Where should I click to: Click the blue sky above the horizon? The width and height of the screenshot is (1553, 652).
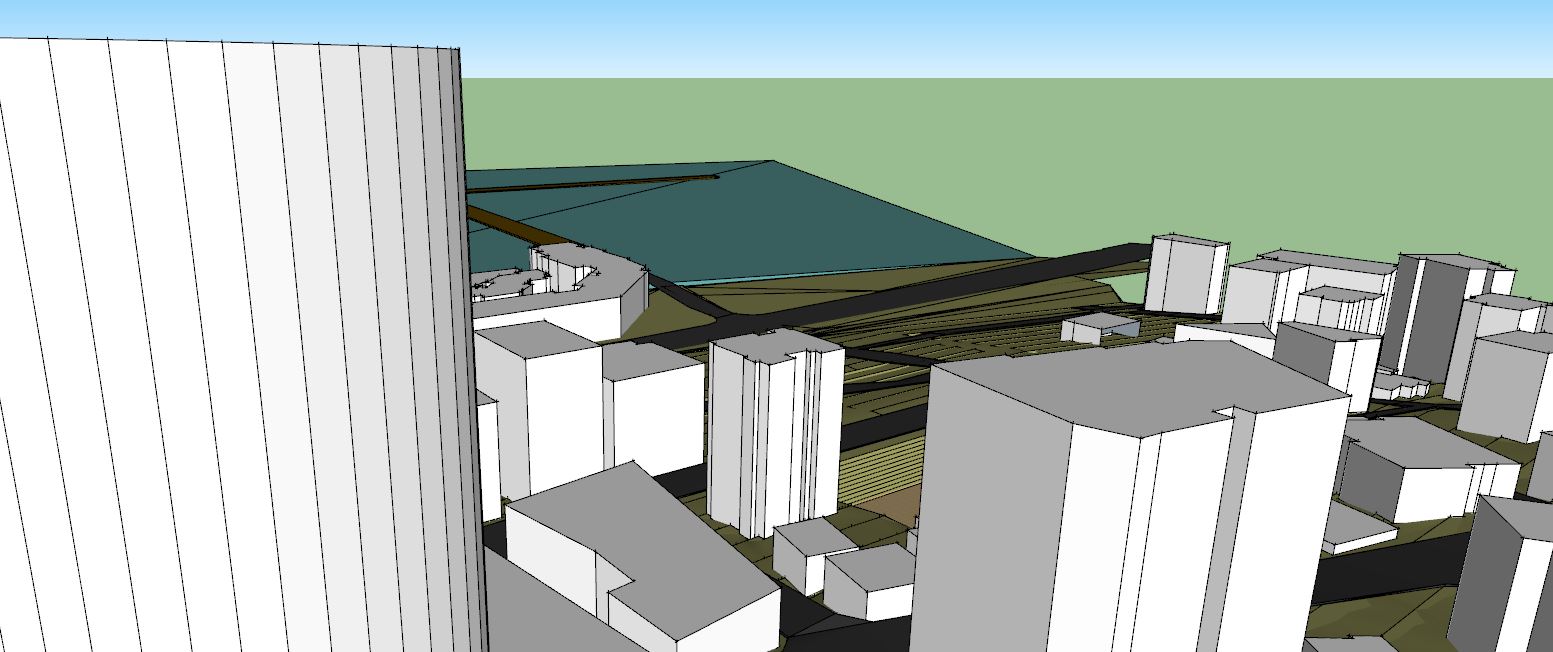900,35
